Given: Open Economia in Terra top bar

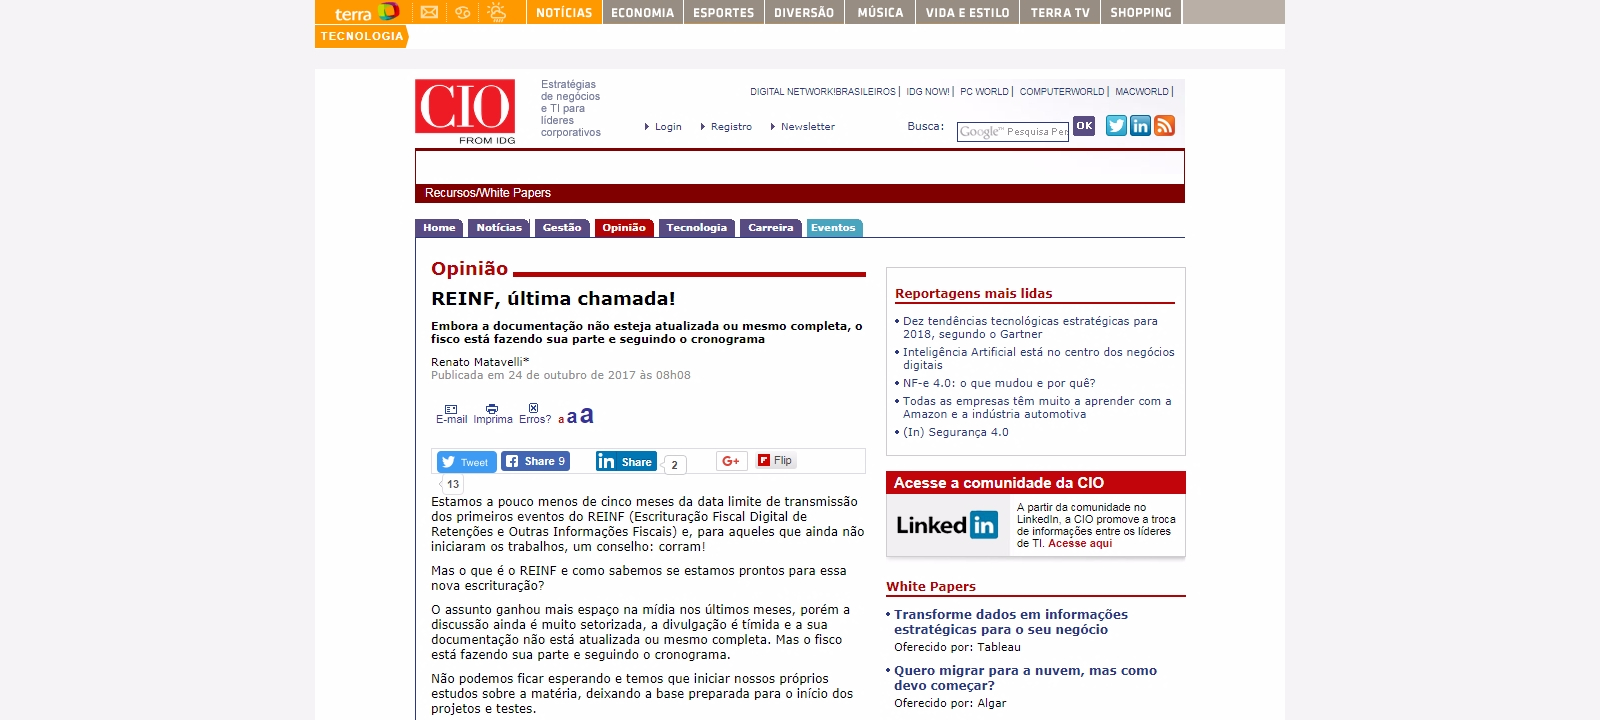Looking at the screenshot, I should 642,12.
